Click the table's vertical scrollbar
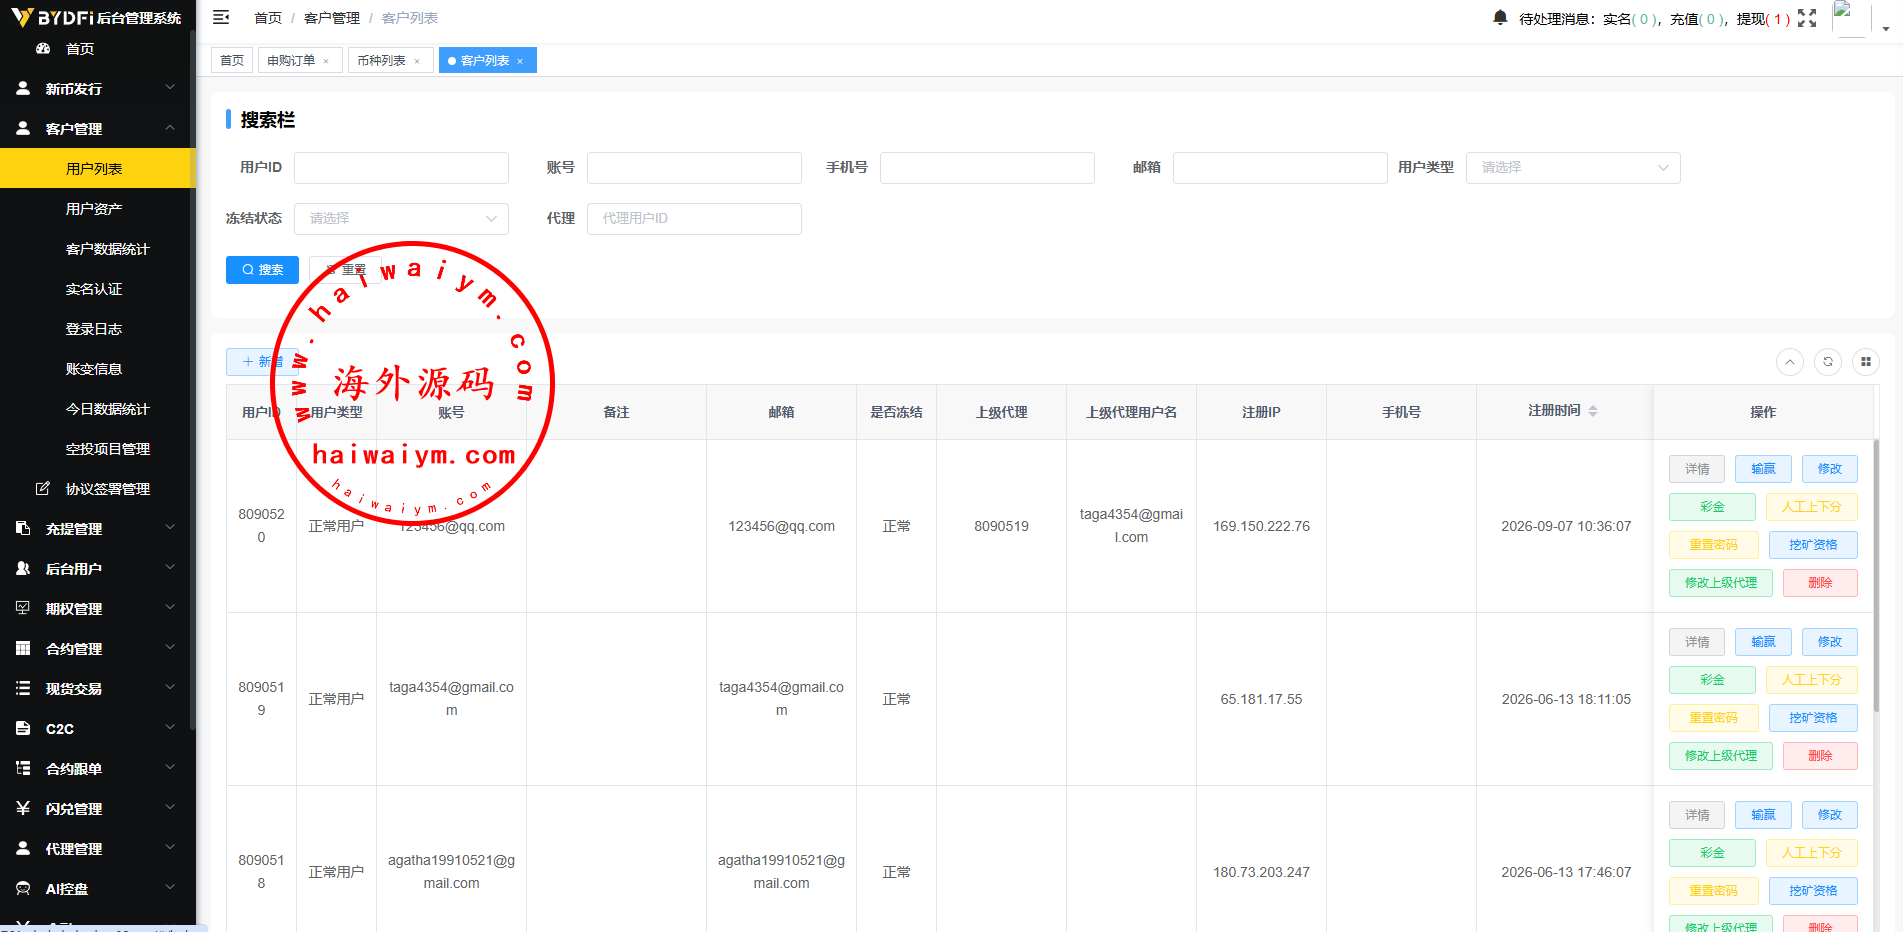Screen dimensions: 1903x932 pyautogui.click(x=1876, y=576)
